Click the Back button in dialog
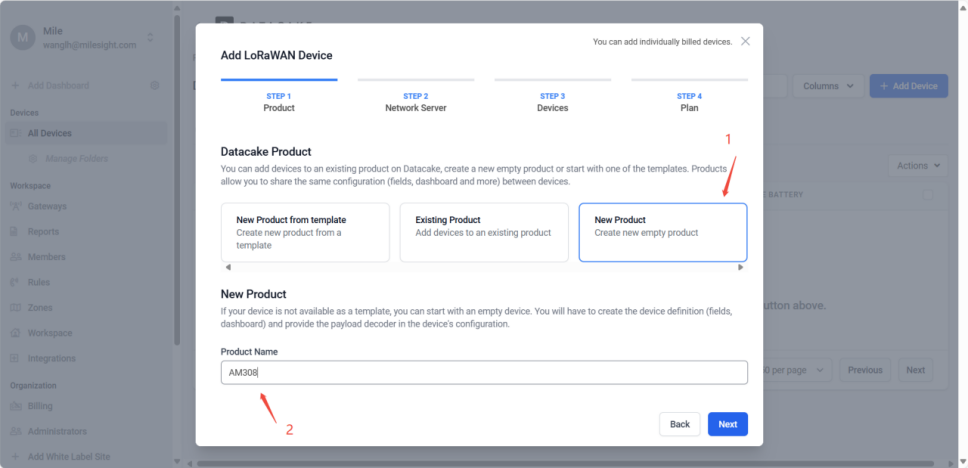 point(680,424)
